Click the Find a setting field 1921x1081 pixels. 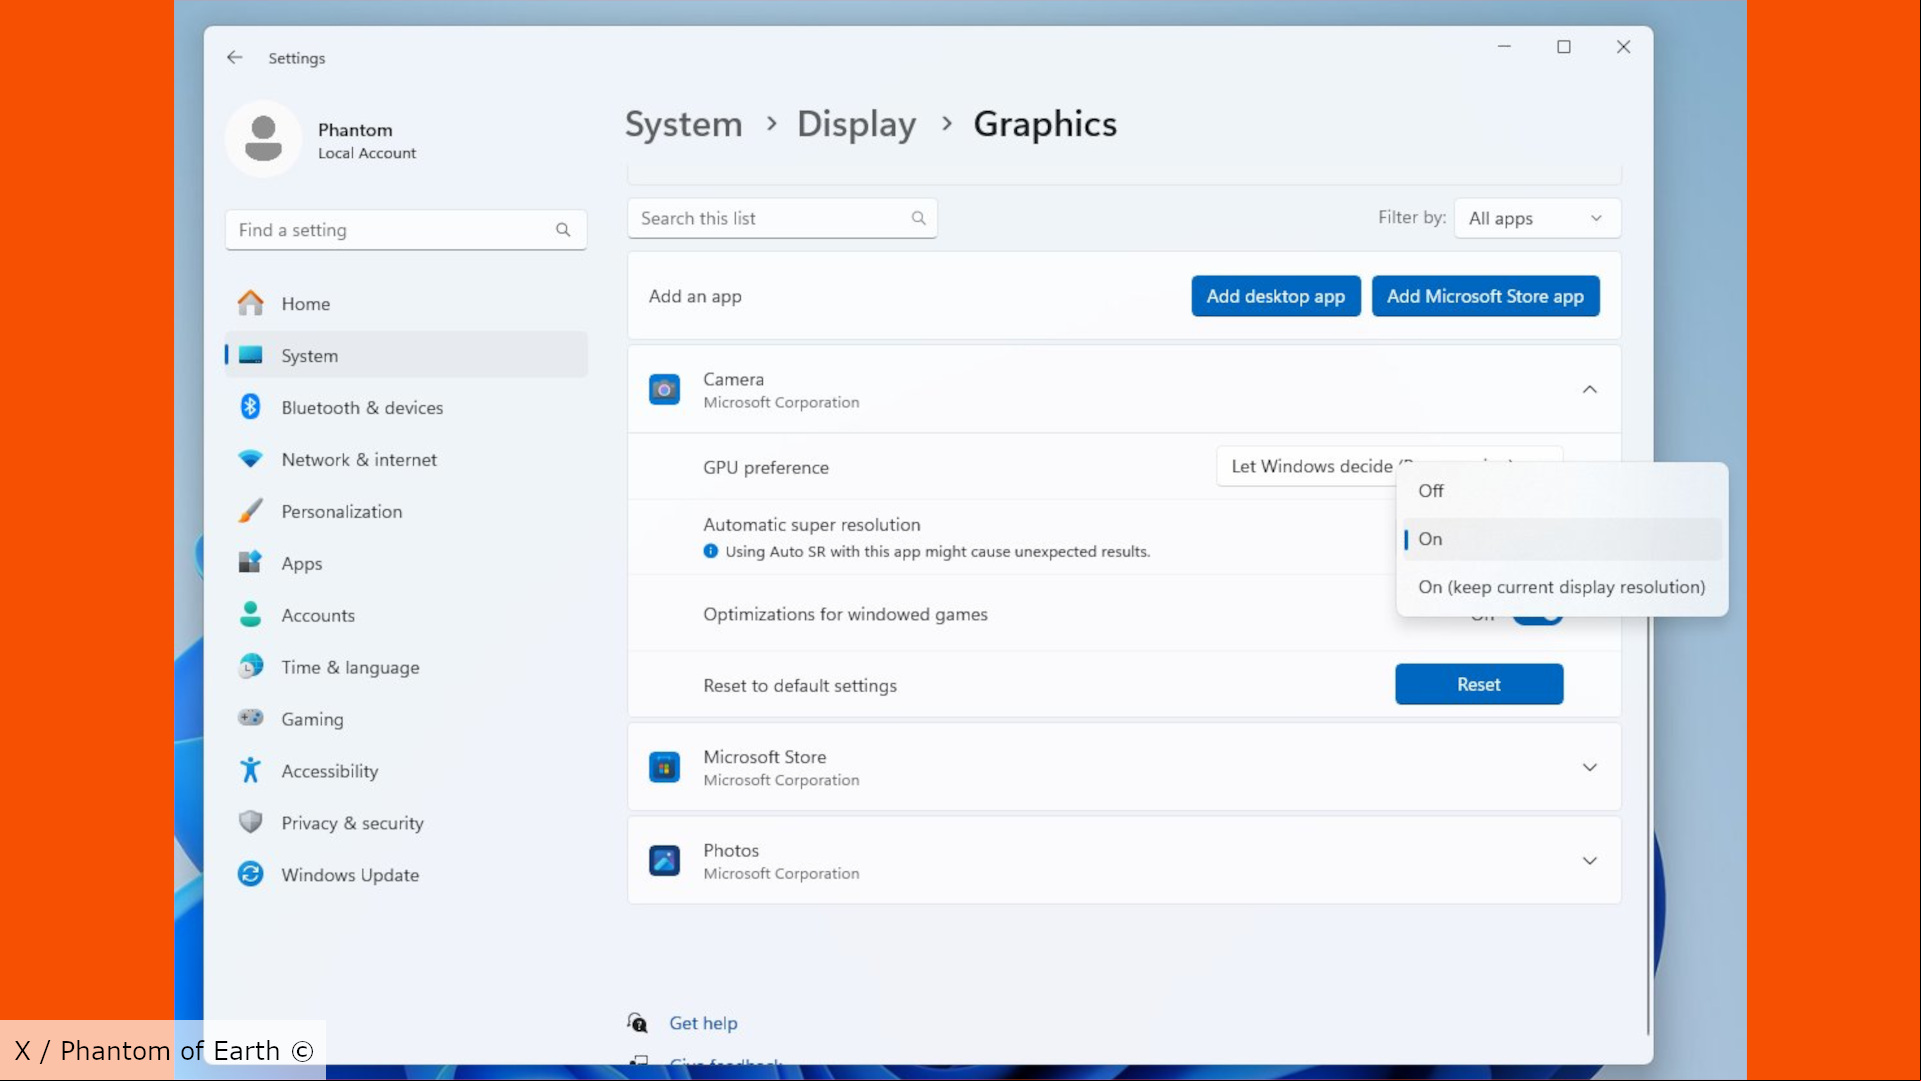coord(406,230)
